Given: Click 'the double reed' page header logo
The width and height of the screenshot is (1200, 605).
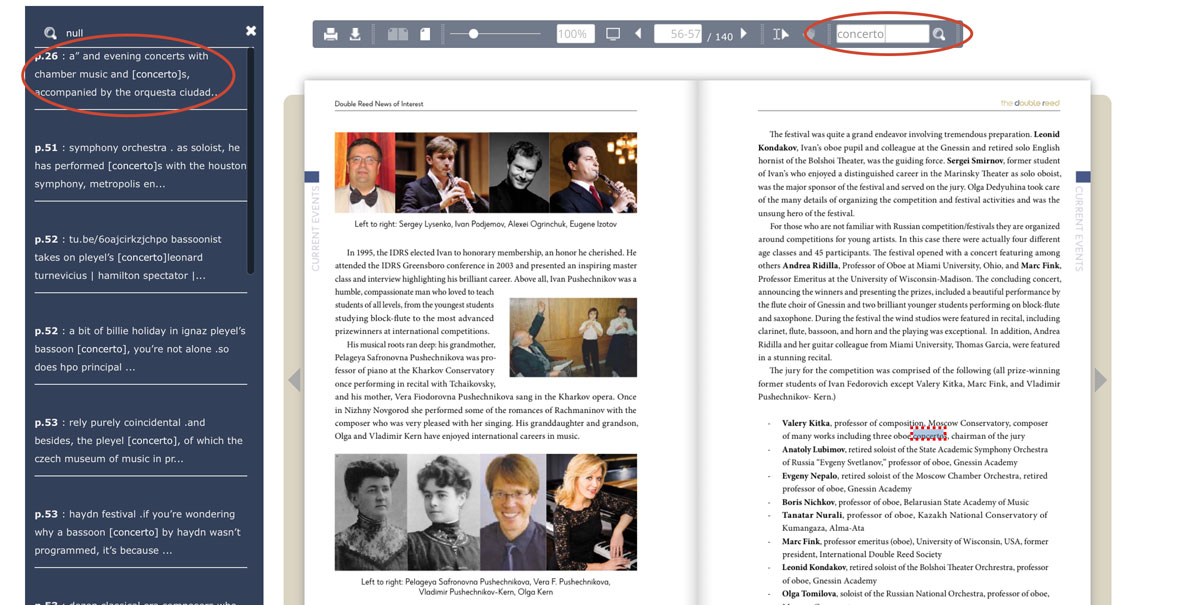Looking at the screenshot, I should pyautogui.click(x=1030, y=103).
